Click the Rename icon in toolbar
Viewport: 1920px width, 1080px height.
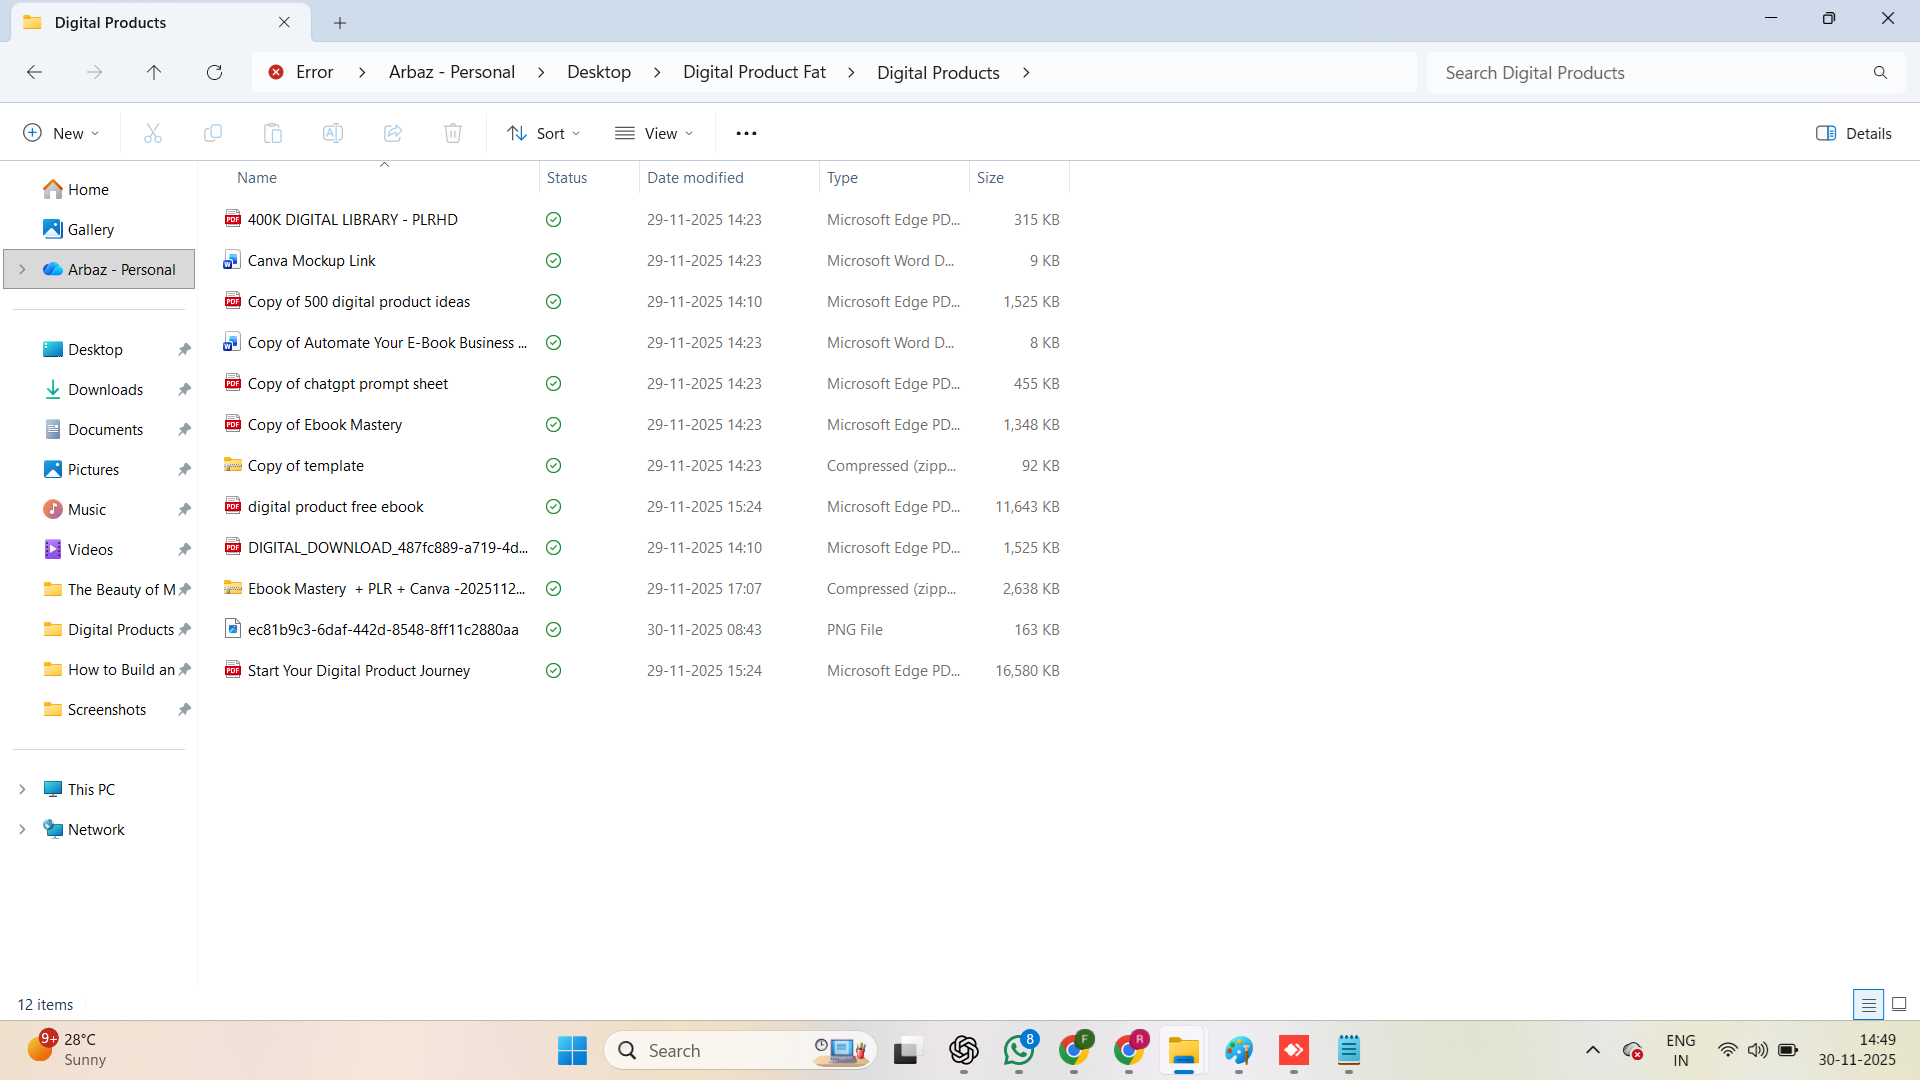pyautogui.click(x=333, y=133)
